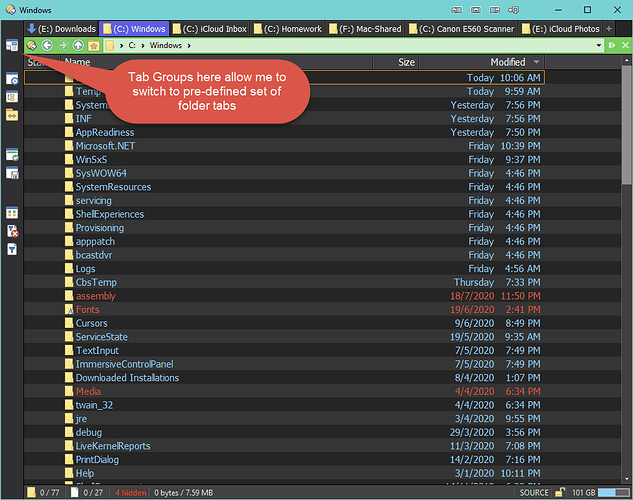Screen dimensions: 633x500
Task: Click the folder count icon in status bar
Action: point(31,492)
